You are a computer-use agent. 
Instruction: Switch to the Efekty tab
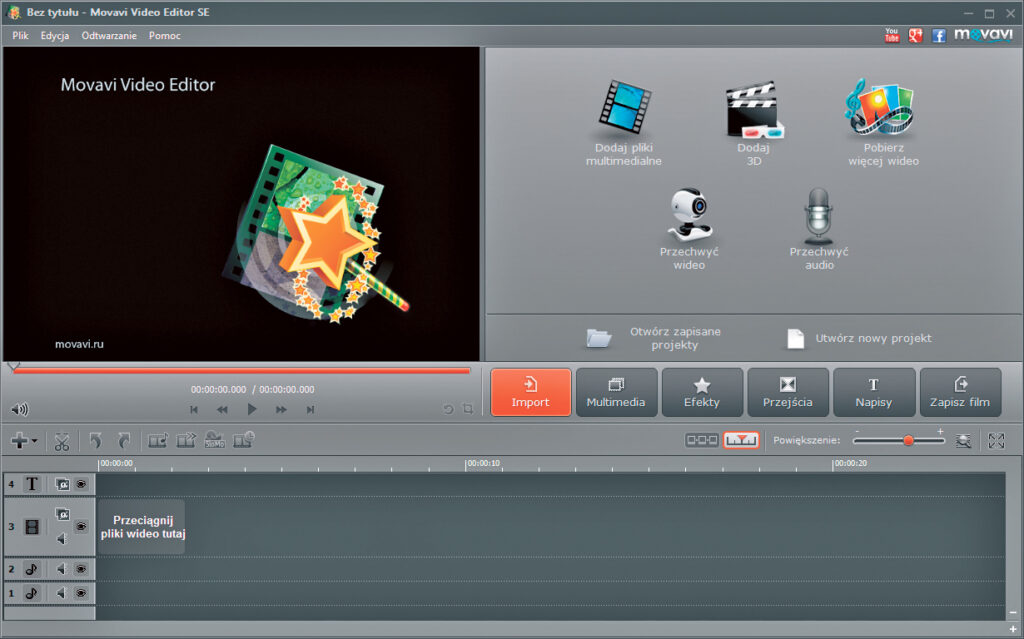[x=702, y=392]
